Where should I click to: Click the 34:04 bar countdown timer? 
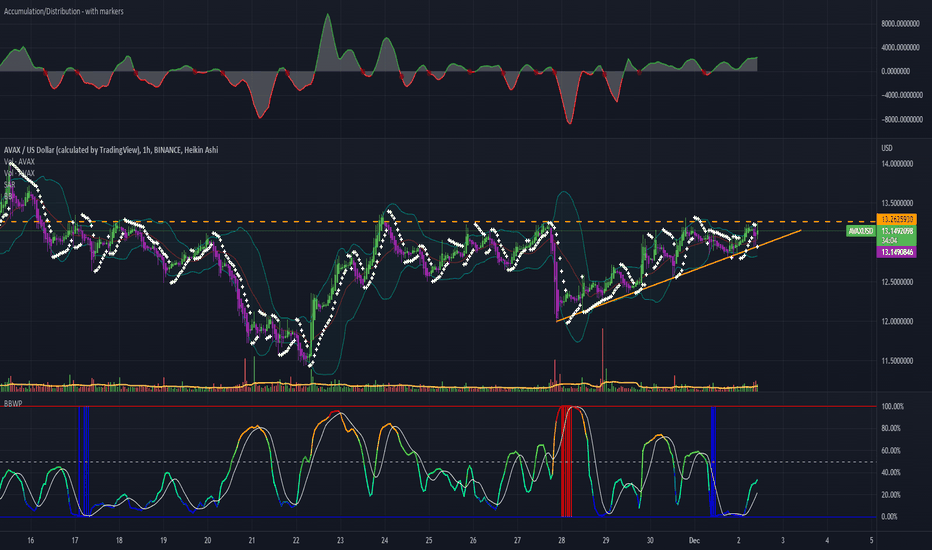coord(889,241)
